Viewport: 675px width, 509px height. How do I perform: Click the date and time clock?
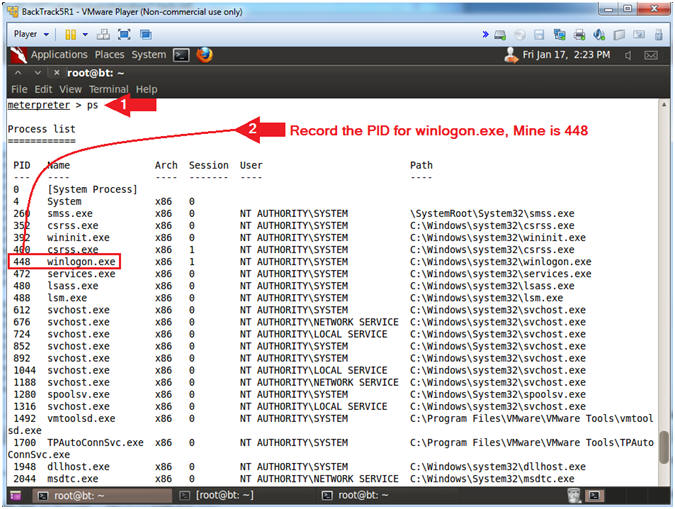click(x=566, y=55)
